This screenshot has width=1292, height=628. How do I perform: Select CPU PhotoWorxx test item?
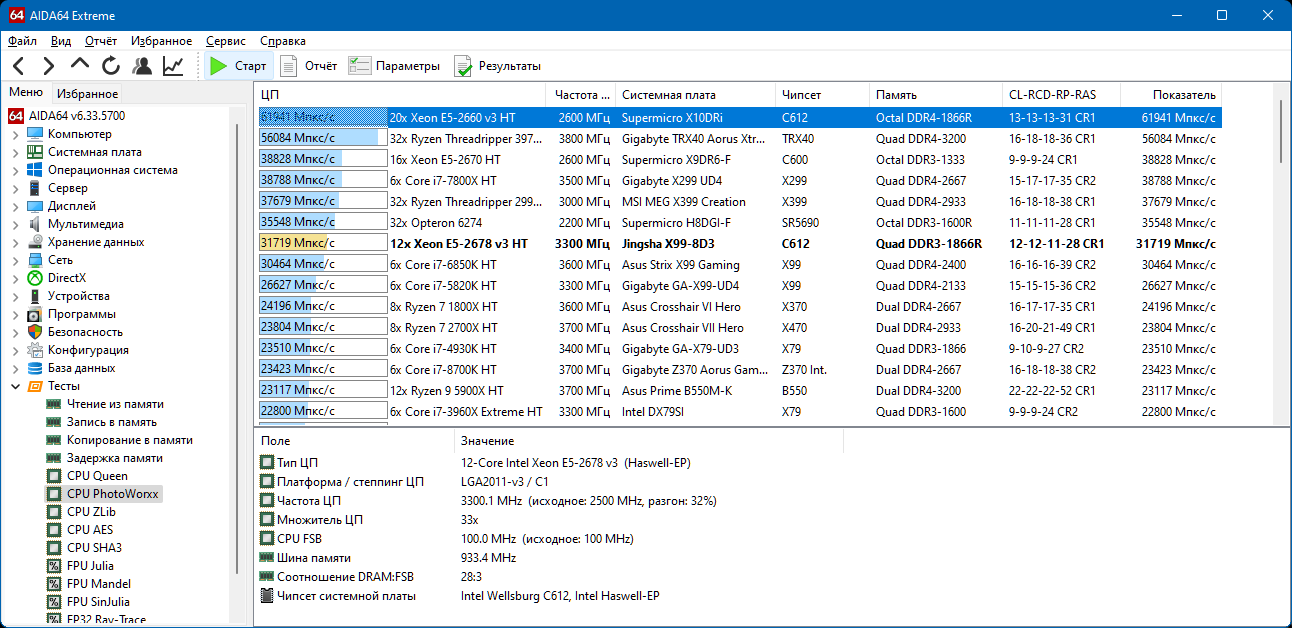(103, 494)
